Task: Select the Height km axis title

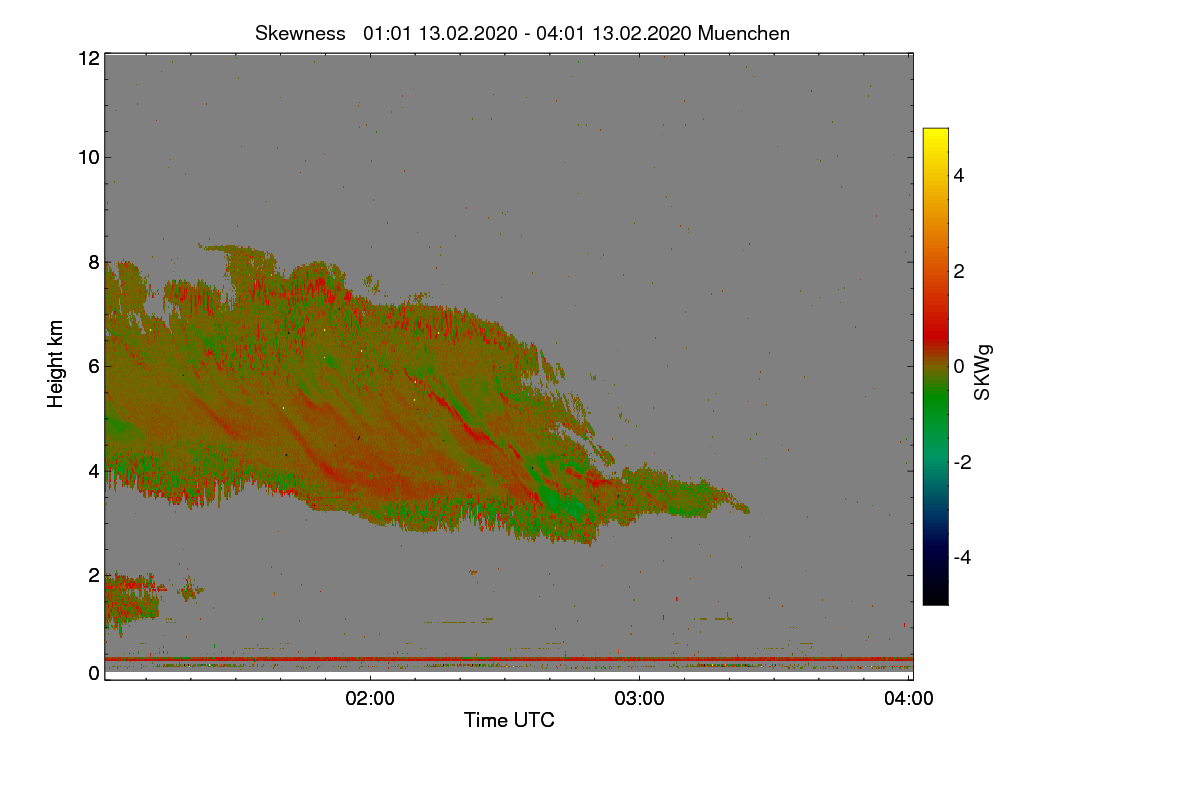Action: tap(56, 364)
